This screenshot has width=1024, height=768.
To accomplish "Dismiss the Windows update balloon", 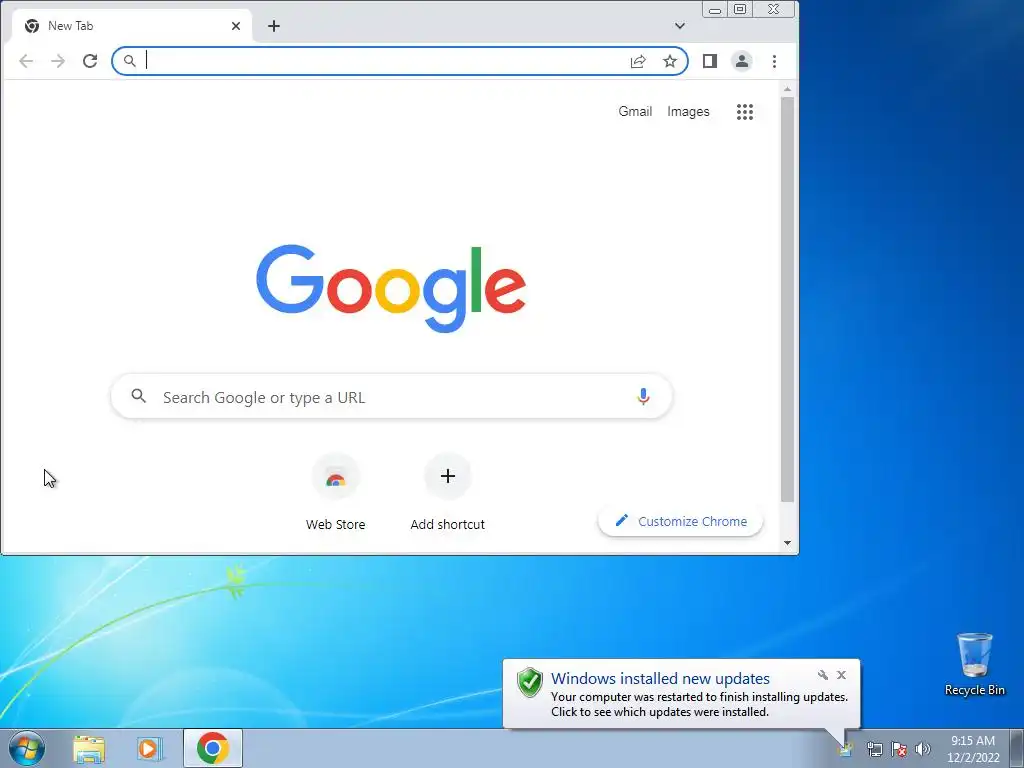I will [x=841, y=675].
